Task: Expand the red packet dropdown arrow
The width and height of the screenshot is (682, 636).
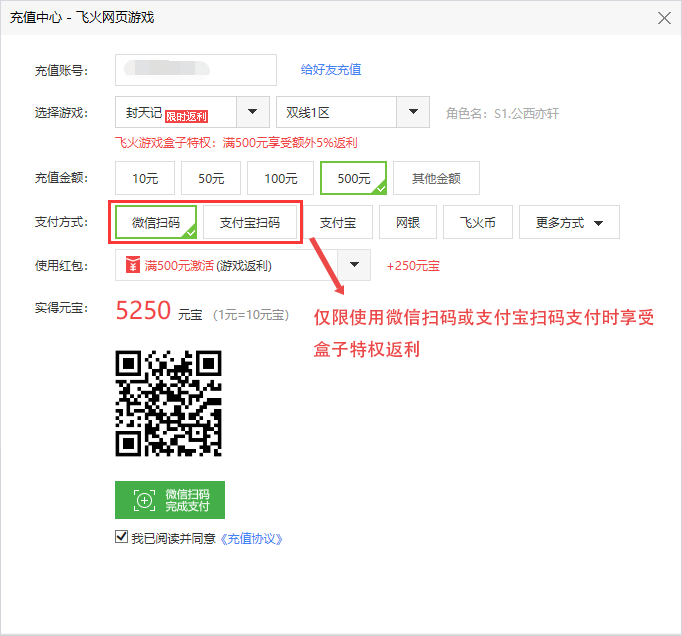Action: coord(354,266)
